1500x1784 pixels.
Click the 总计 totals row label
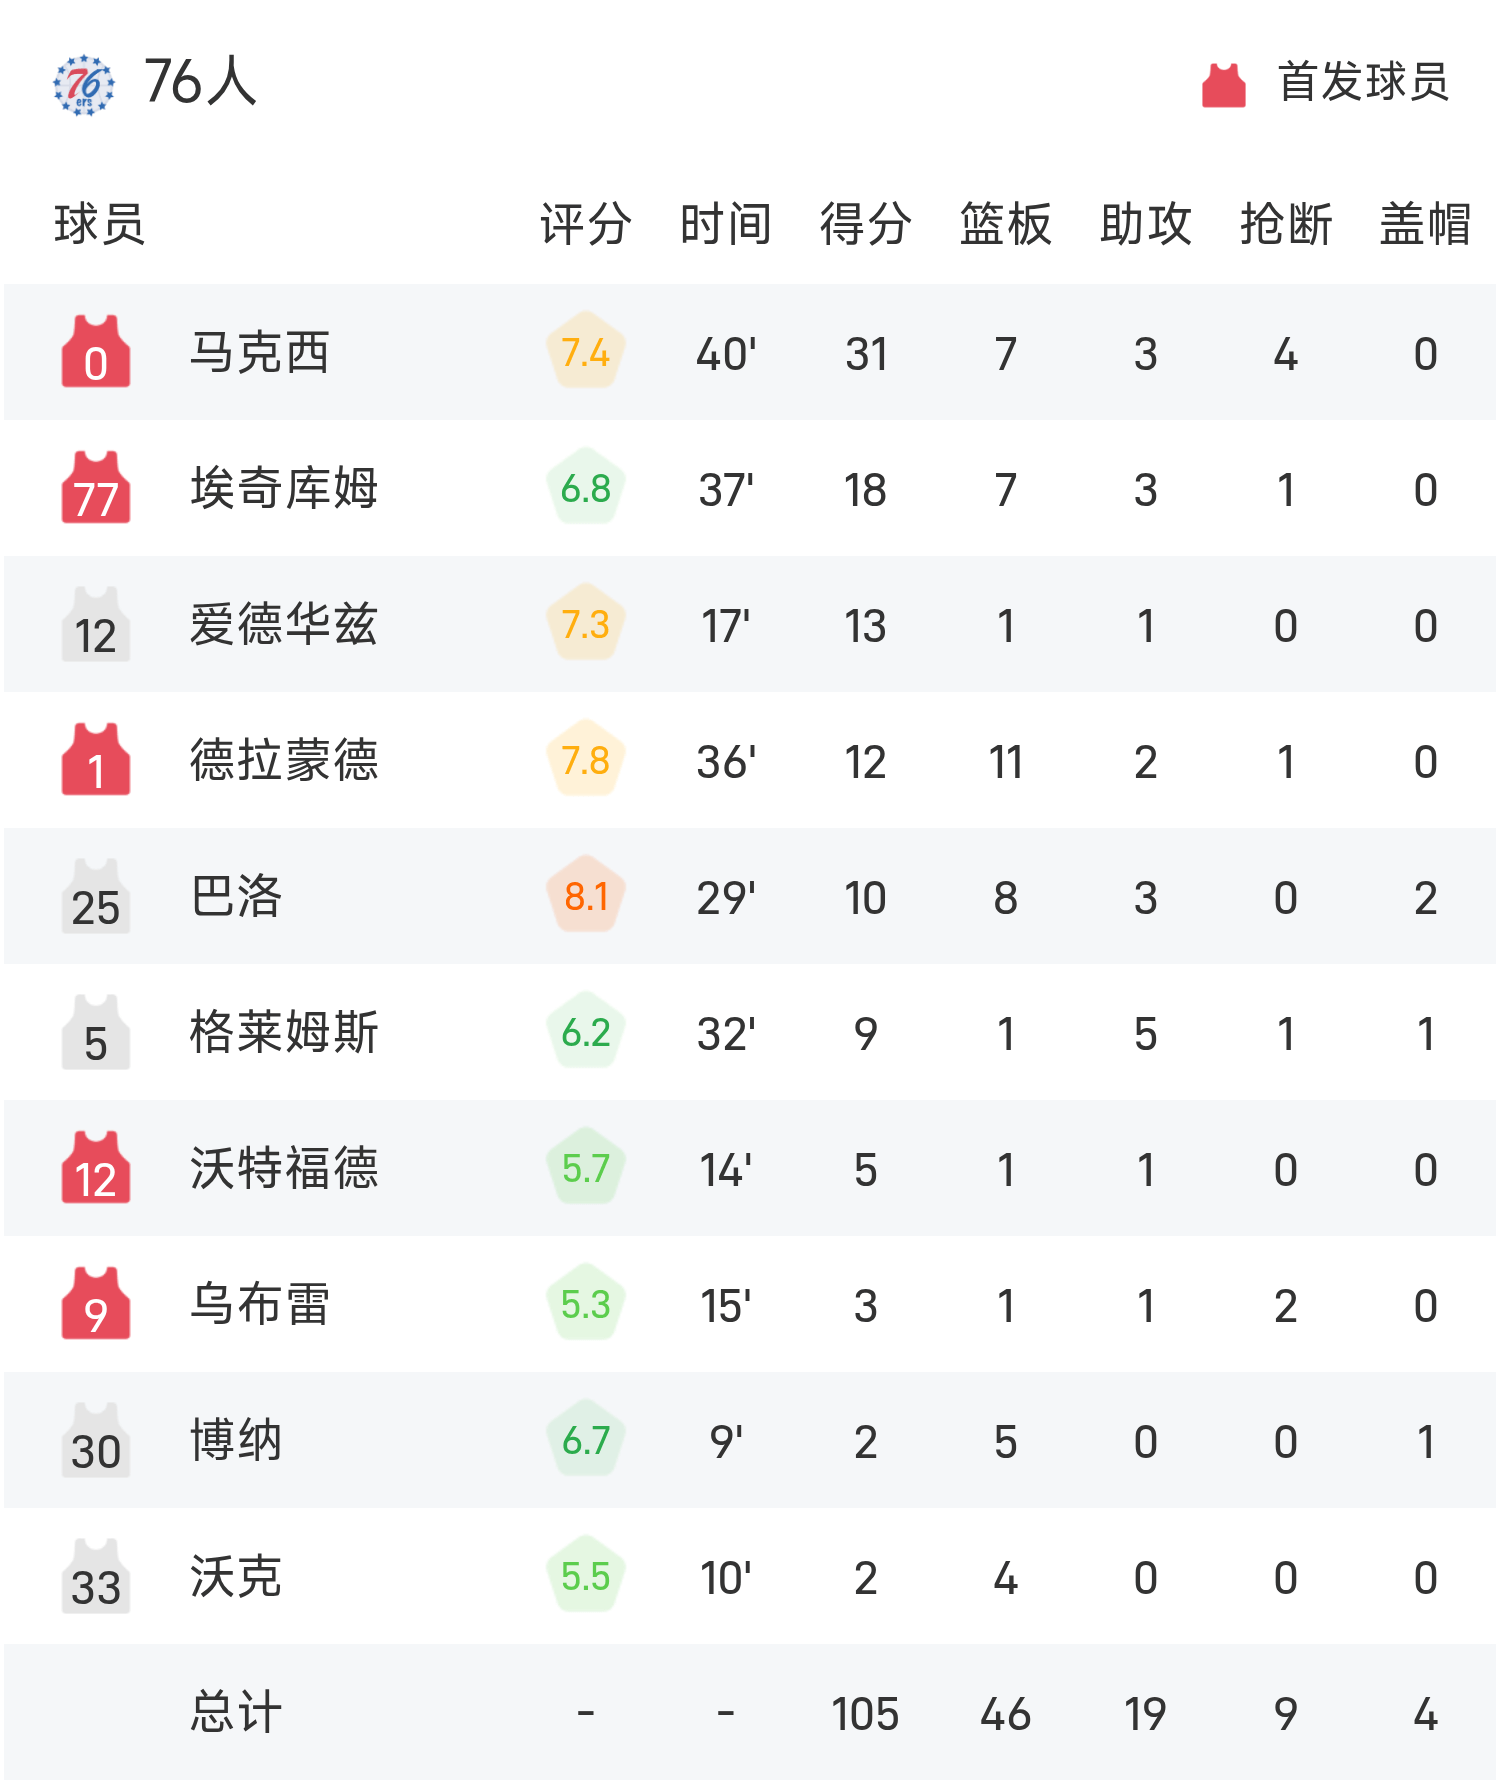(236, 1712)
